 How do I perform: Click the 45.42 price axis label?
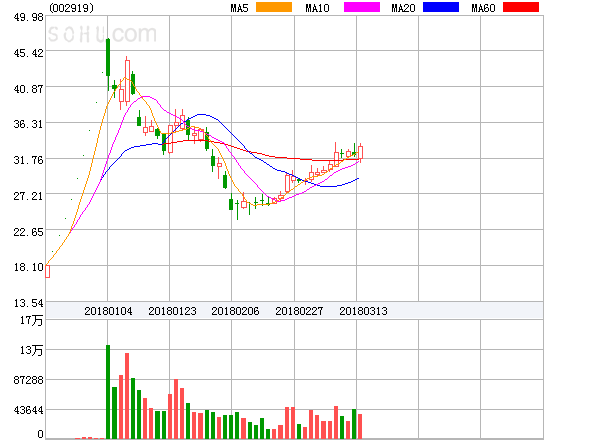(29, 53)
